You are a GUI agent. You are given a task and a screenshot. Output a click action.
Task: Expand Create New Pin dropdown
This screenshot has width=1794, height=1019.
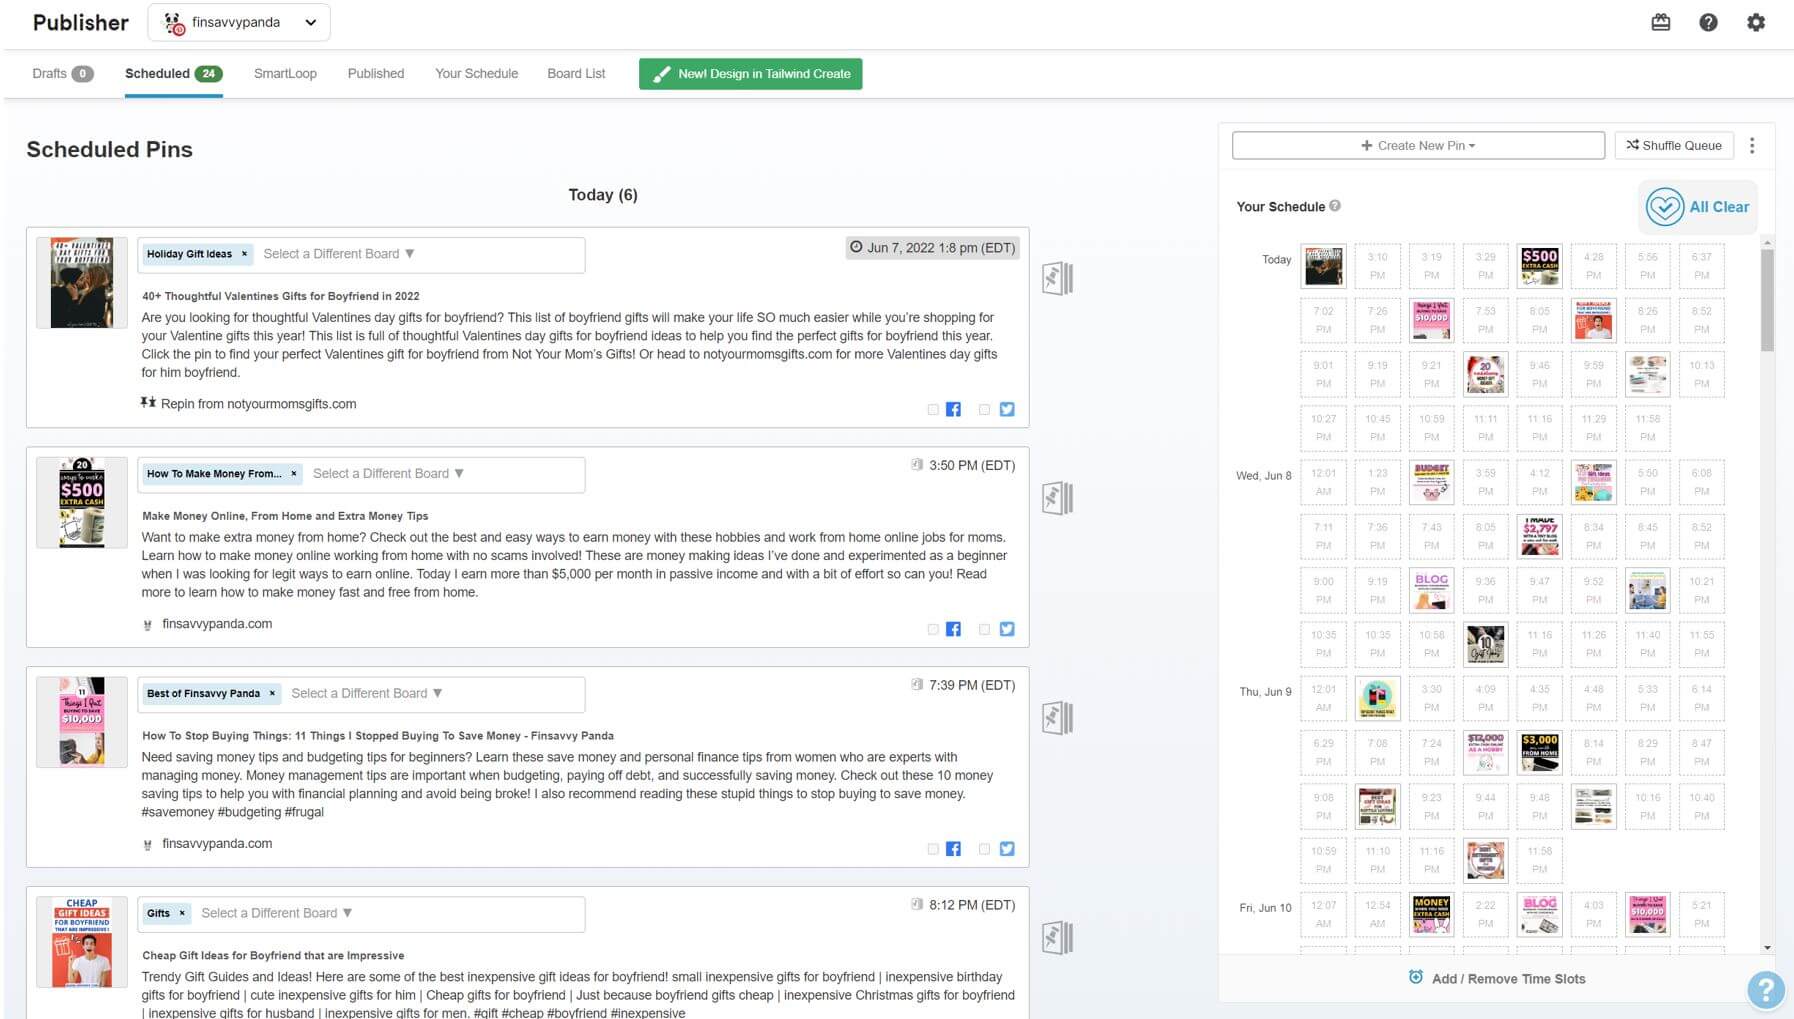click(x=1418, y=146)
